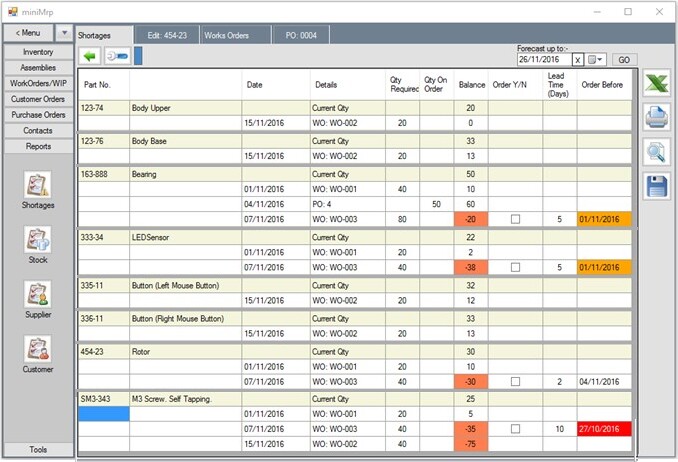Open the Supplier sidebar icon
Screen dimensions: 678x462
click(x=38, y=296)
